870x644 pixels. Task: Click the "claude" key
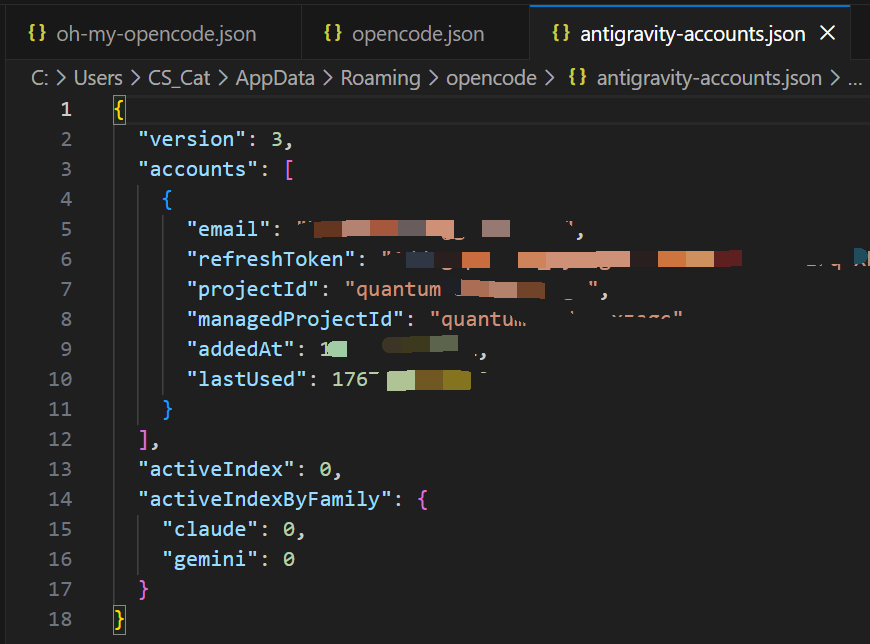tap(210, 529)
